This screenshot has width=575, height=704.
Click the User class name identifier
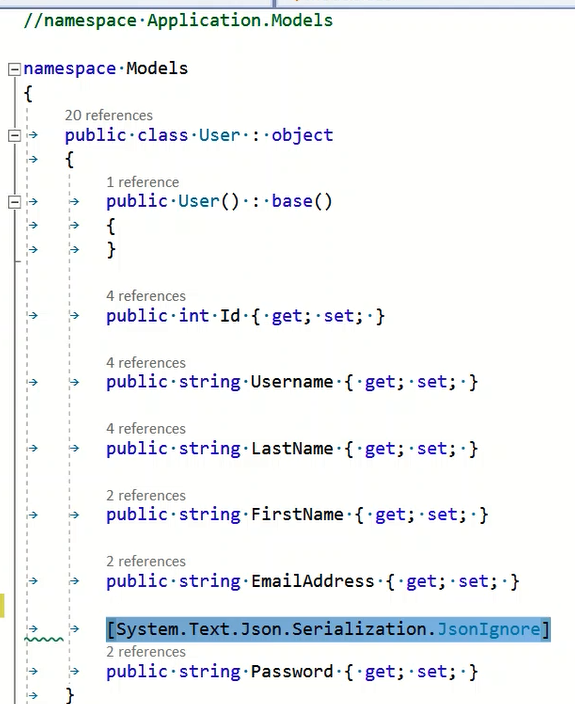tap(219, 135)
